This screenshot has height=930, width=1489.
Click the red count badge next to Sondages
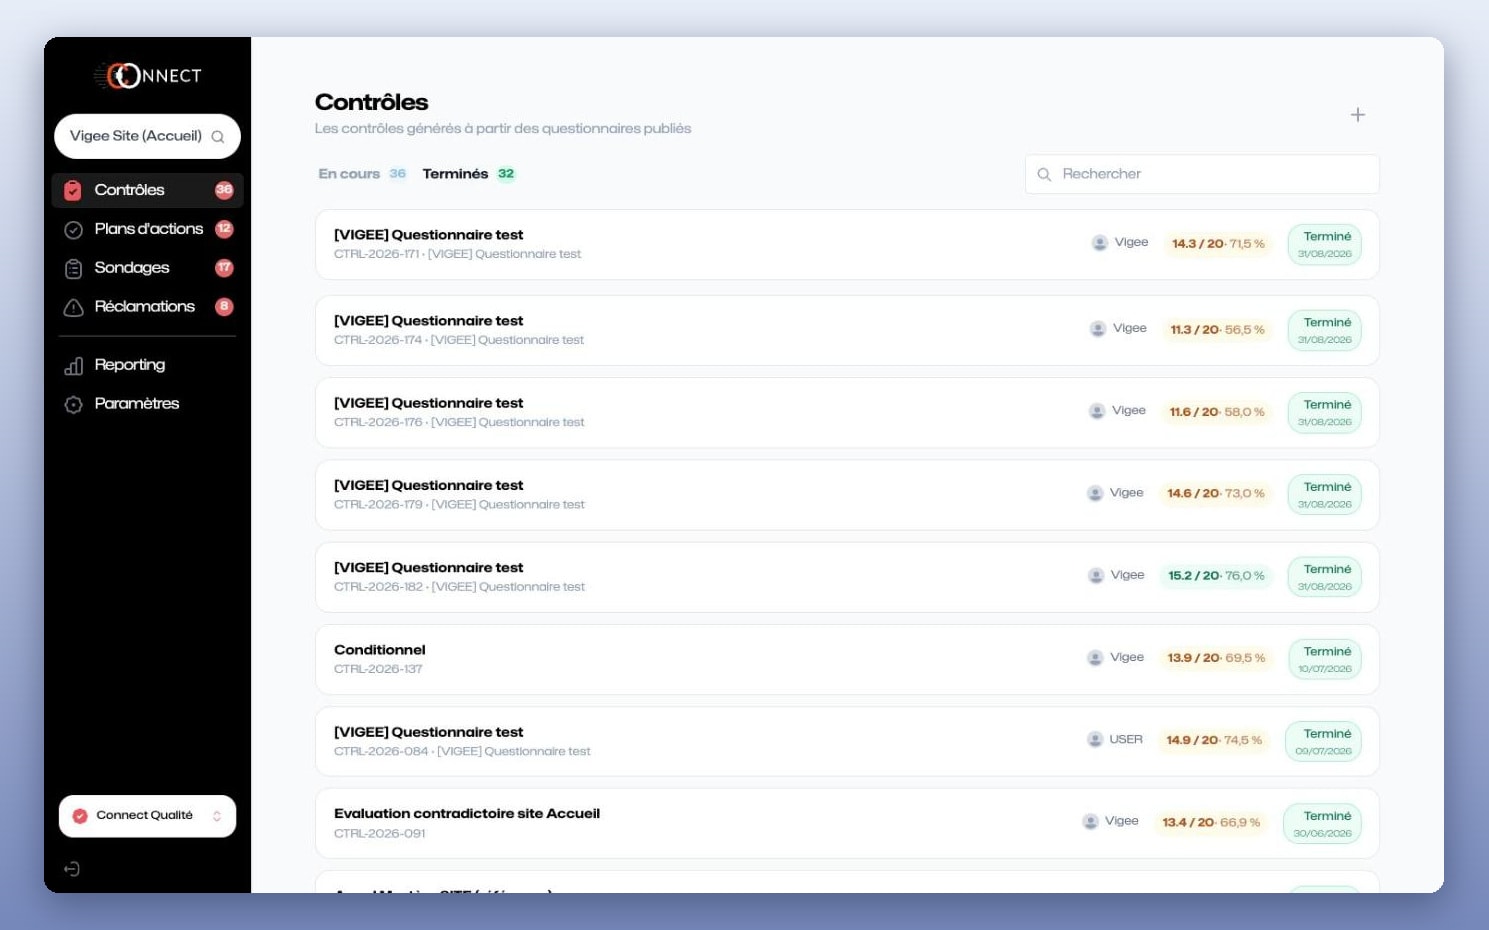224,268
